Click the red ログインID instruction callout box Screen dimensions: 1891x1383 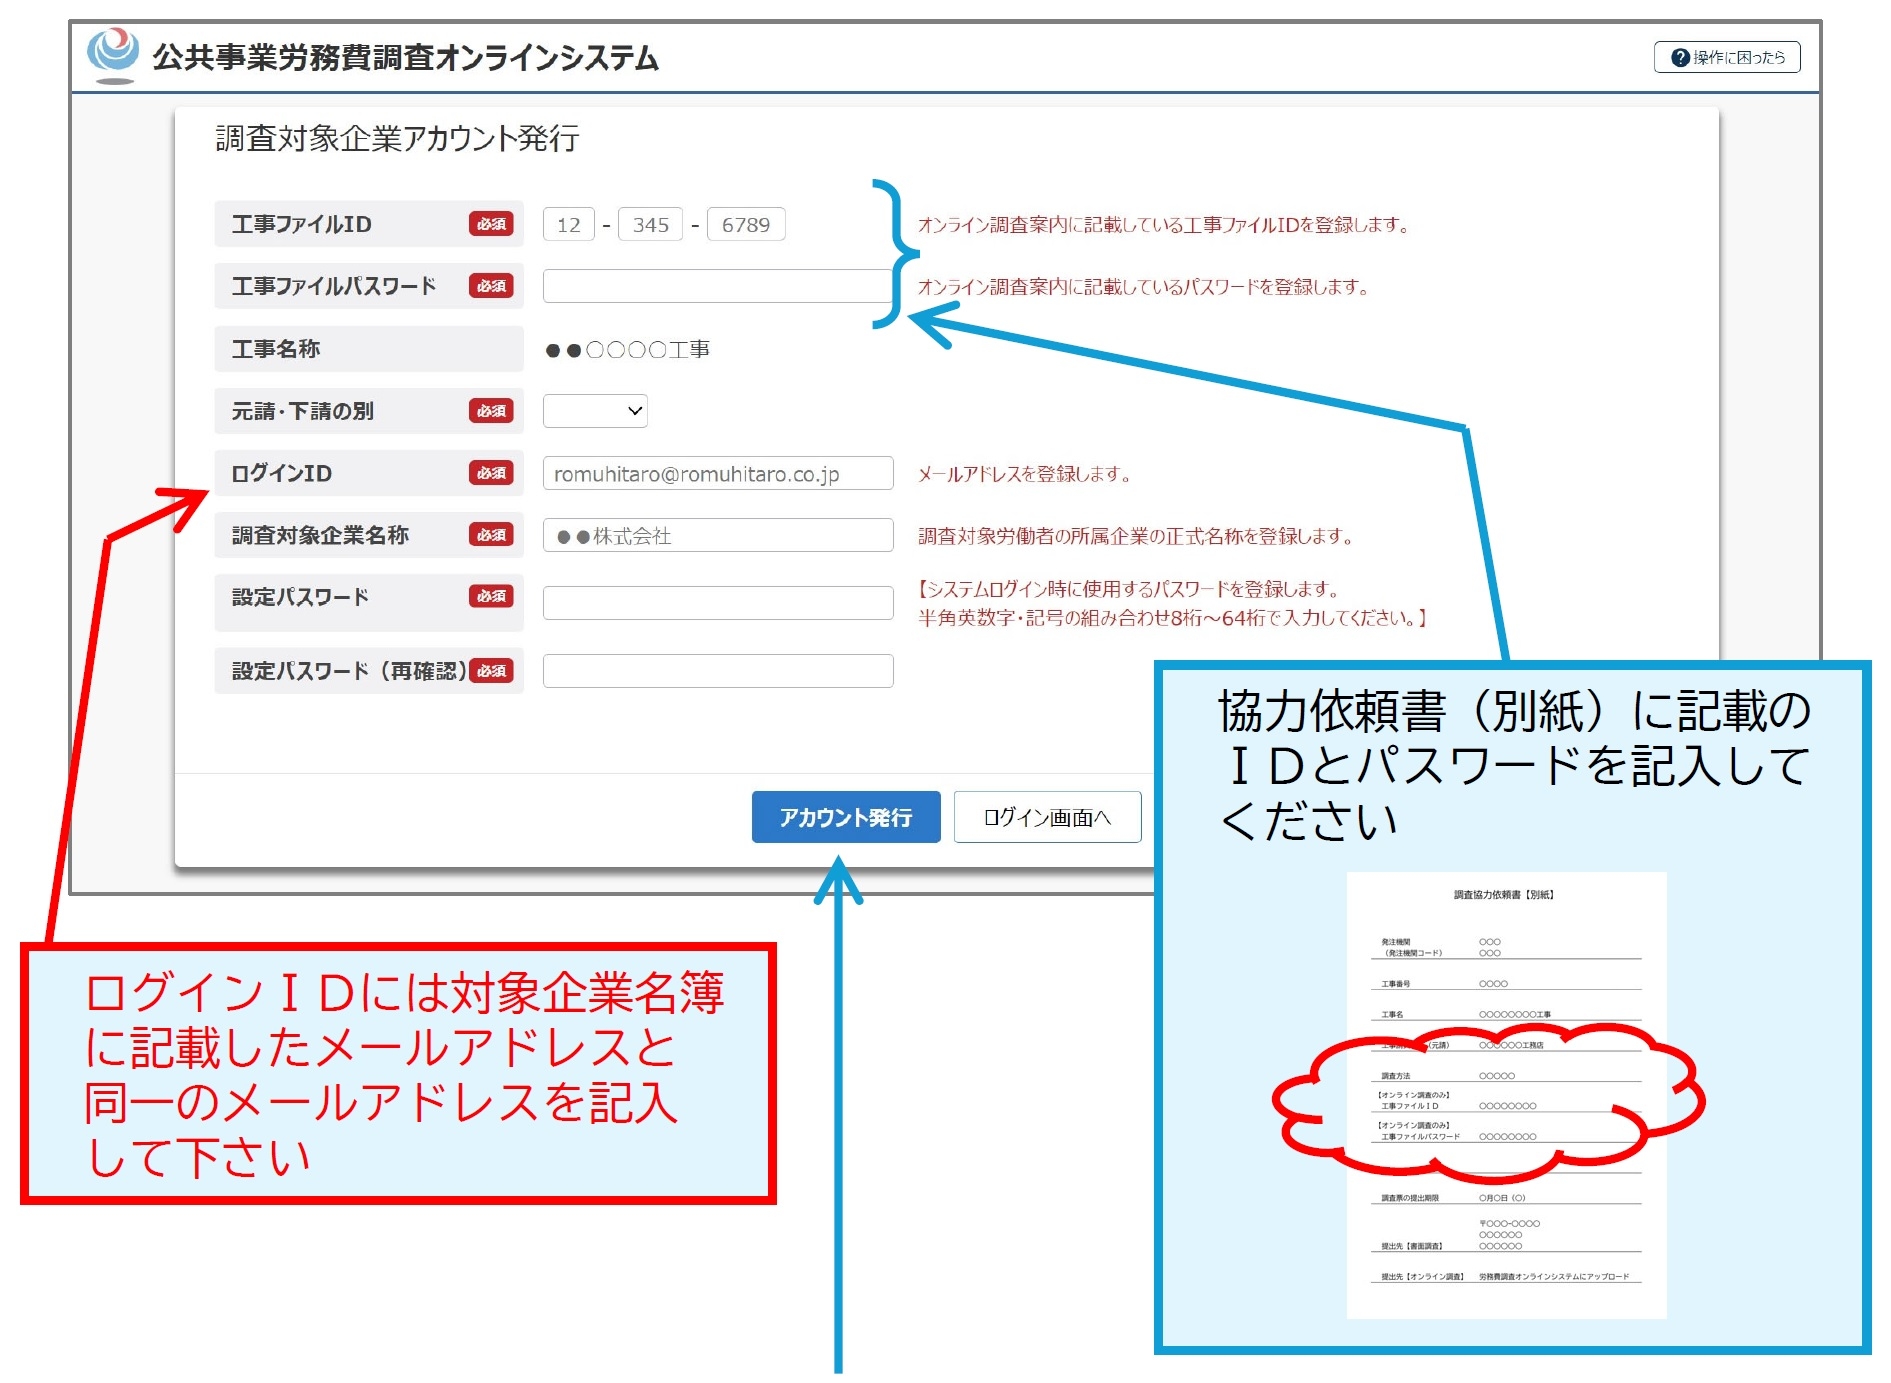398,1073
